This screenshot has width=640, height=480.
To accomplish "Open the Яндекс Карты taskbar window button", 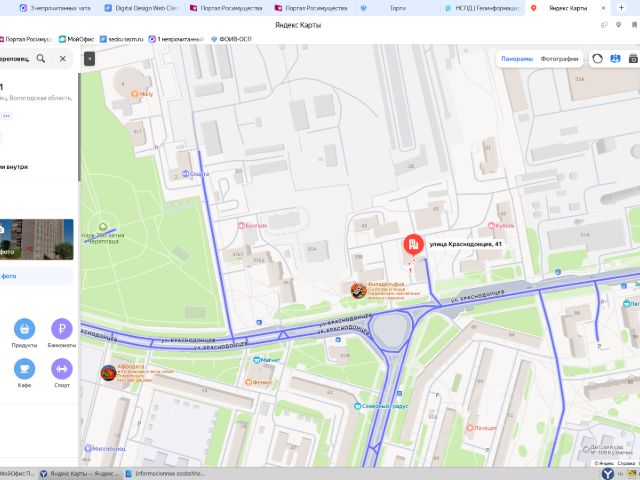I will (x=81, y=473).
